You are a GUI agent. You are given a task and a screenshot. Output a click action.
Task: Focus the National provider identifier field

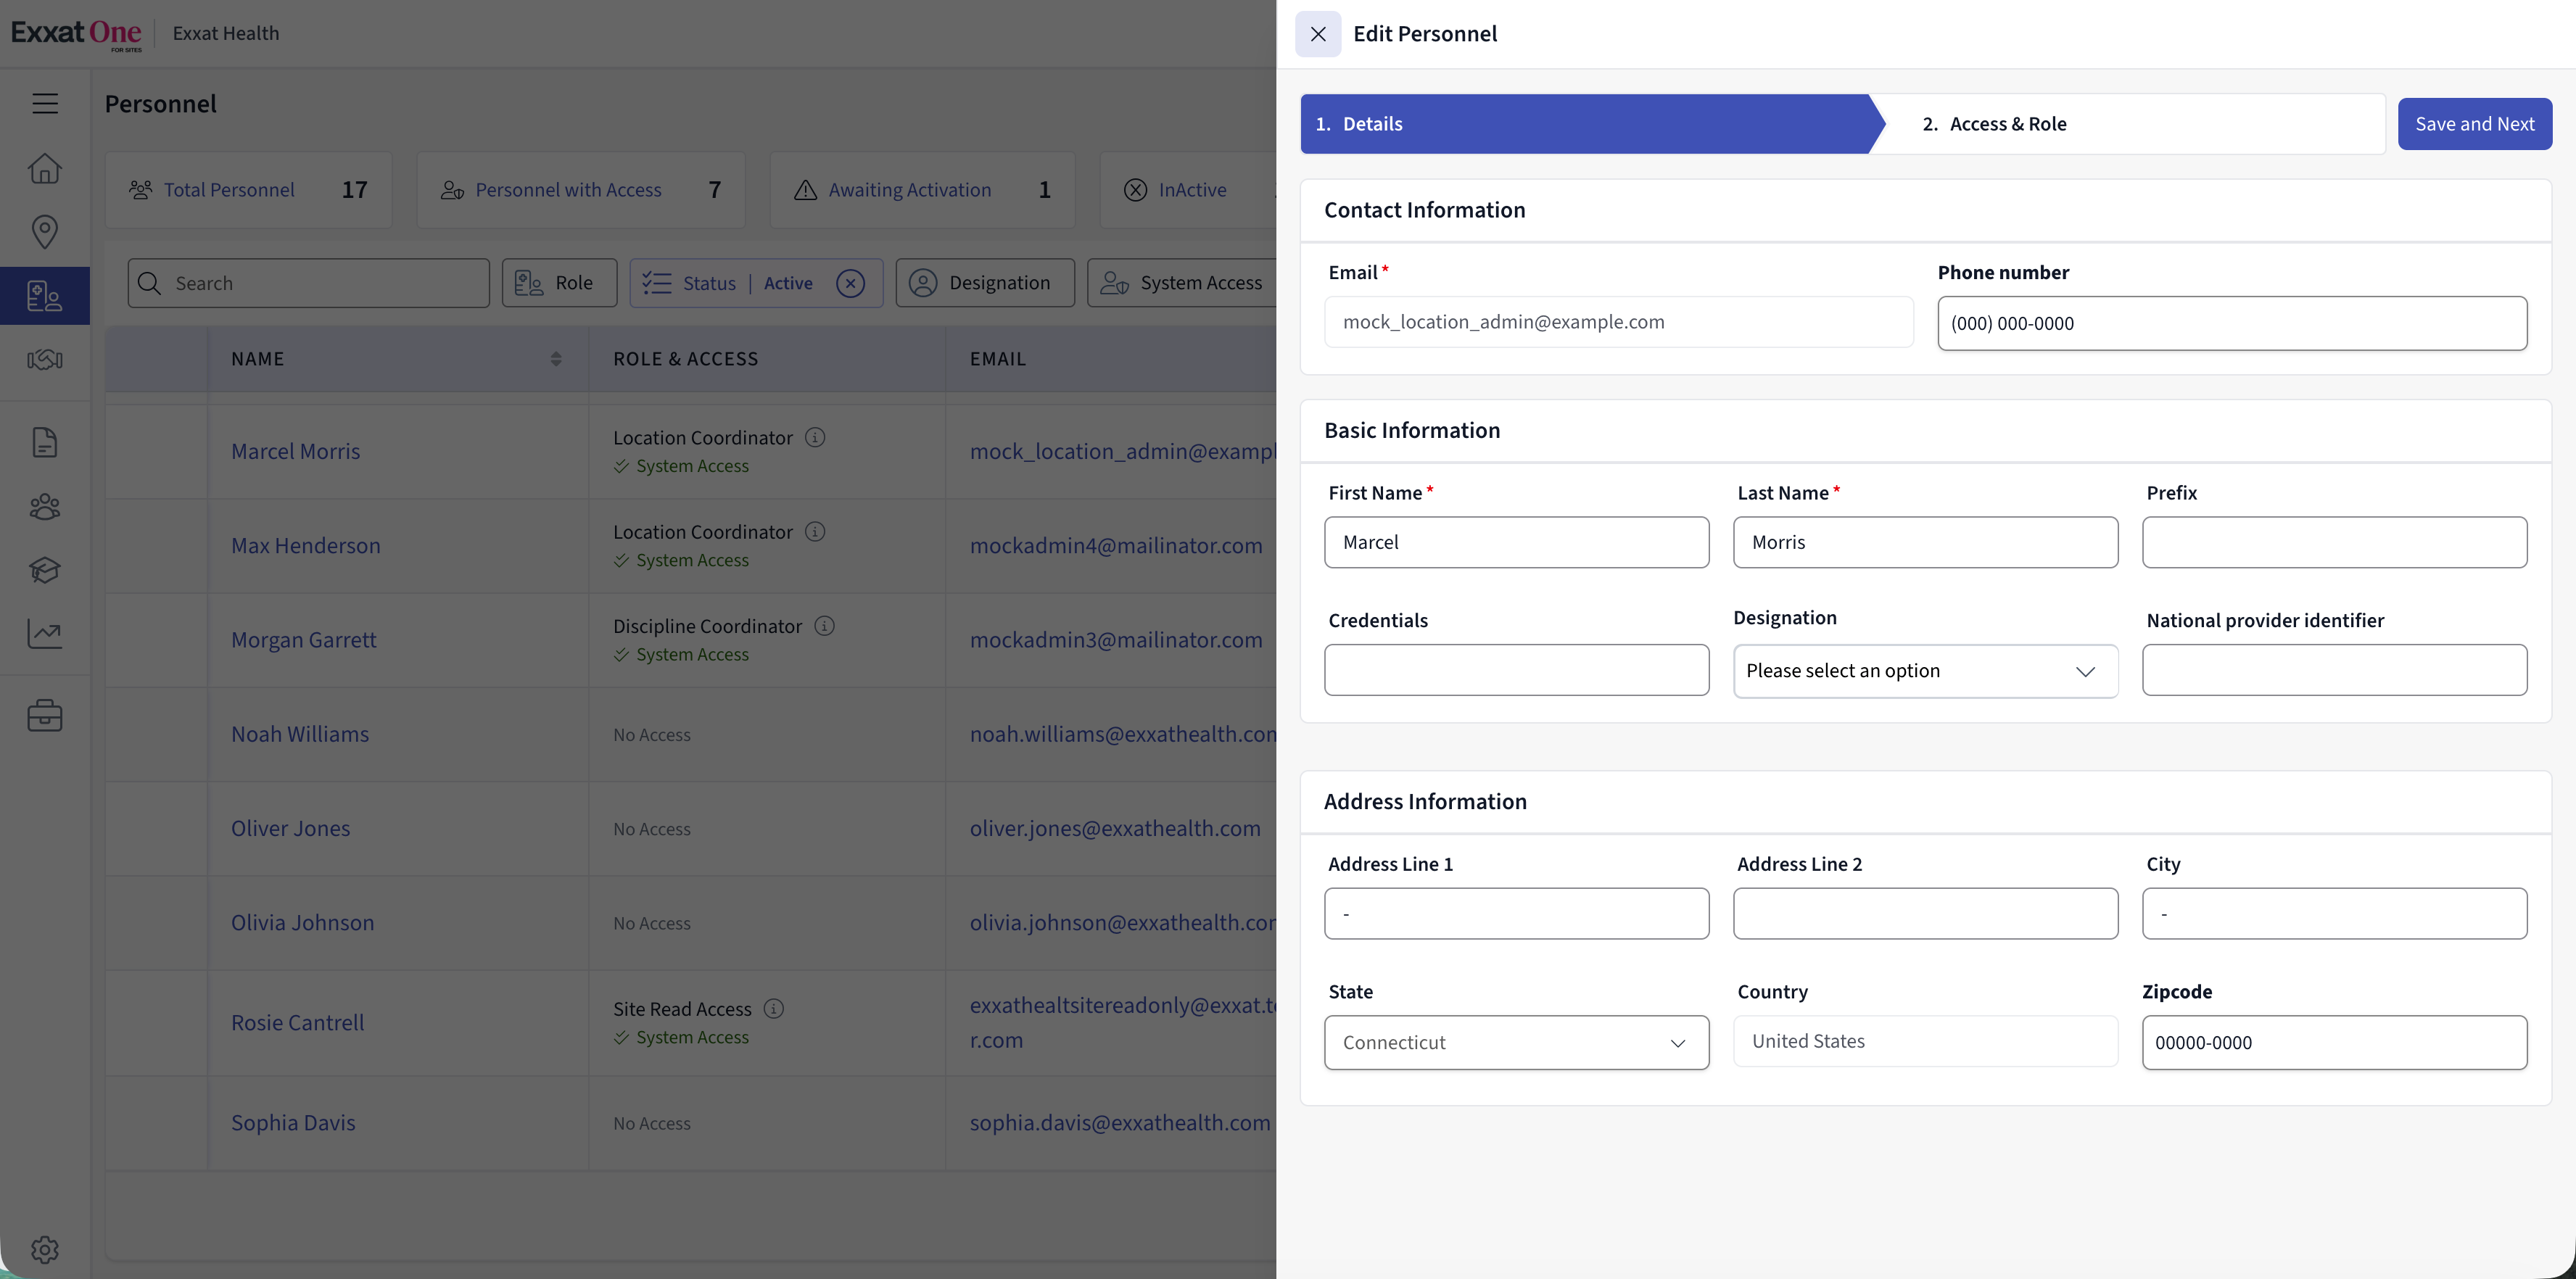click(2334, 671)
